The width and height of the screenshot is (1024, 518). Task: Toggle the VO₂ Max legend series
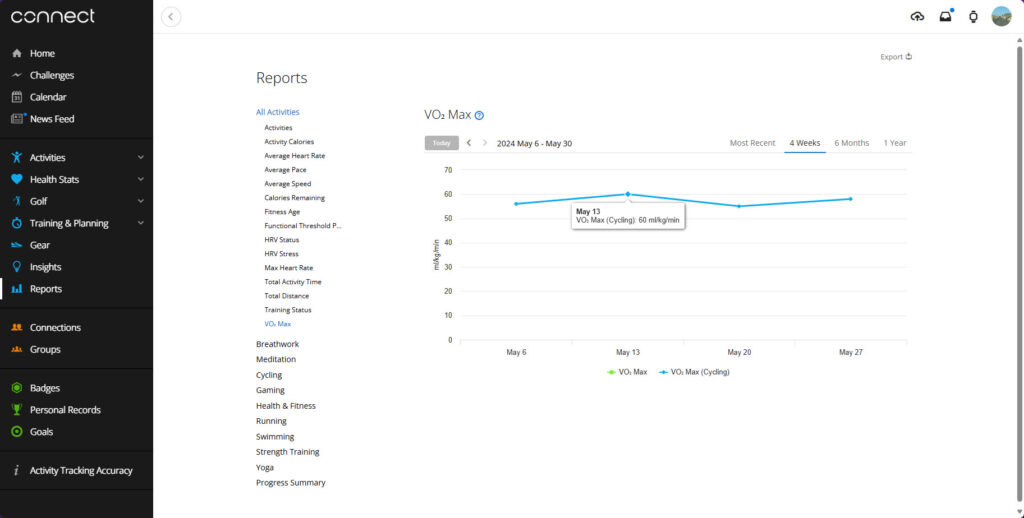click(627, 372)
